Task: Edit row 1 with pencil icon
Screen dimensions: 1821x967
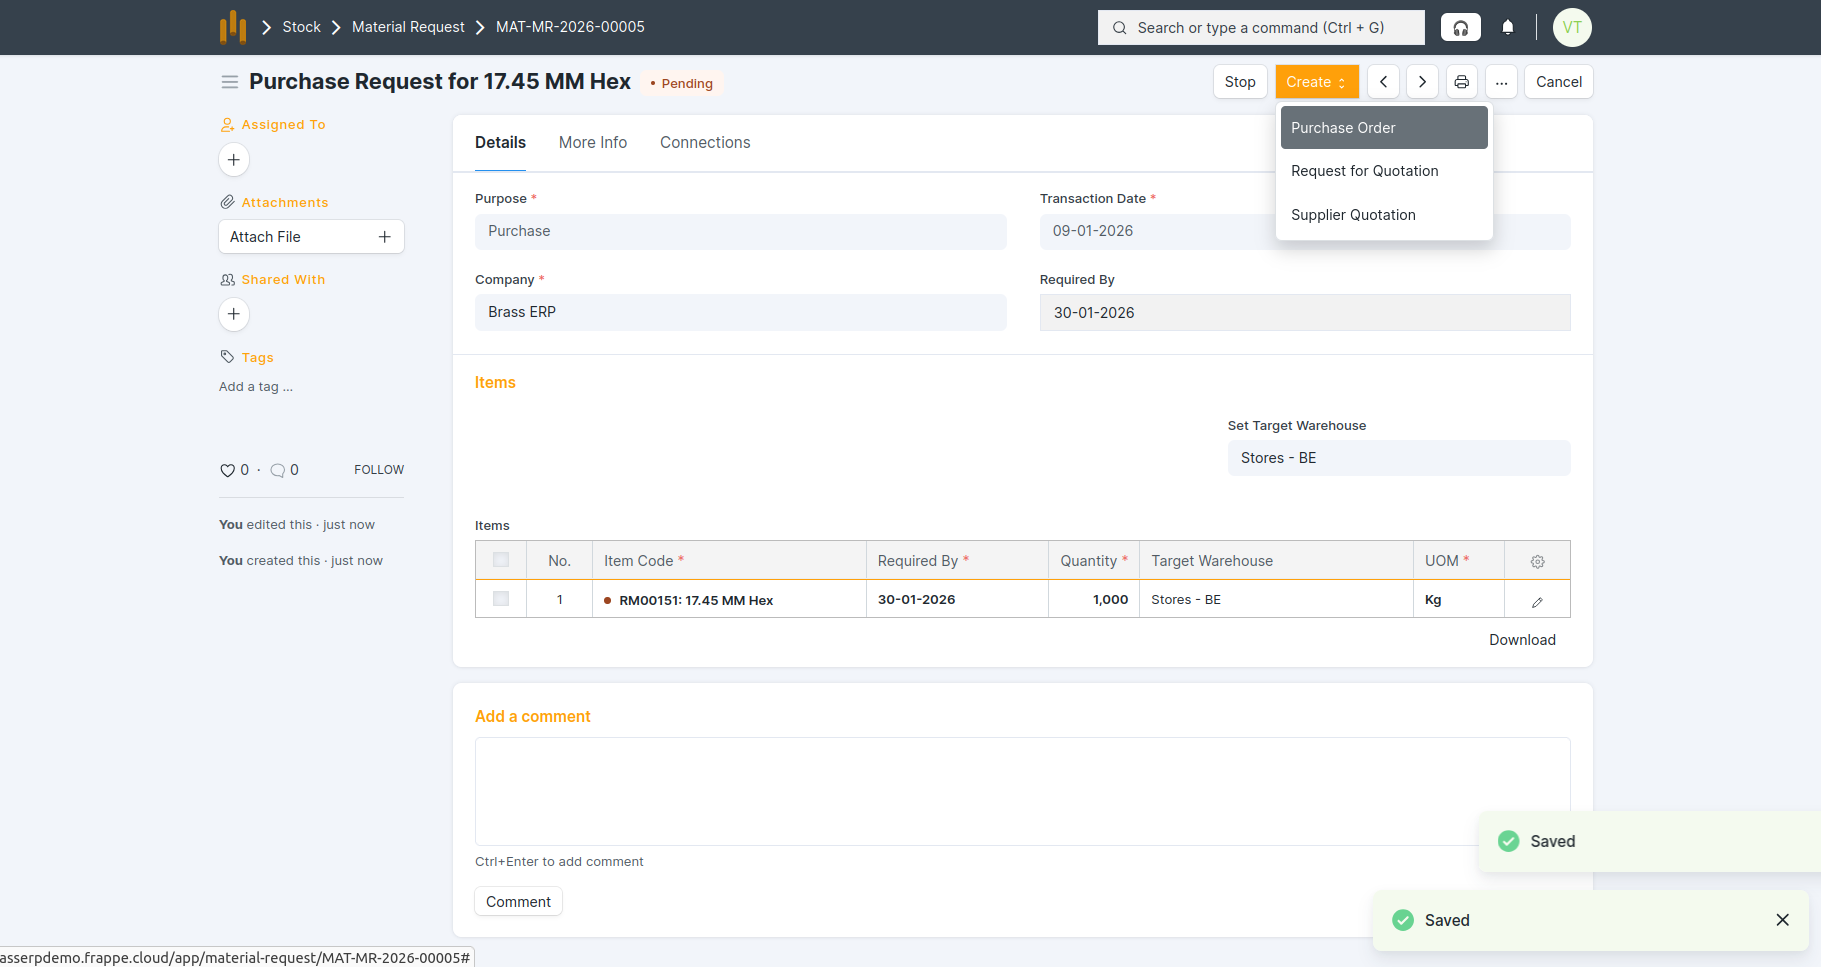Action: (1537, 601)
